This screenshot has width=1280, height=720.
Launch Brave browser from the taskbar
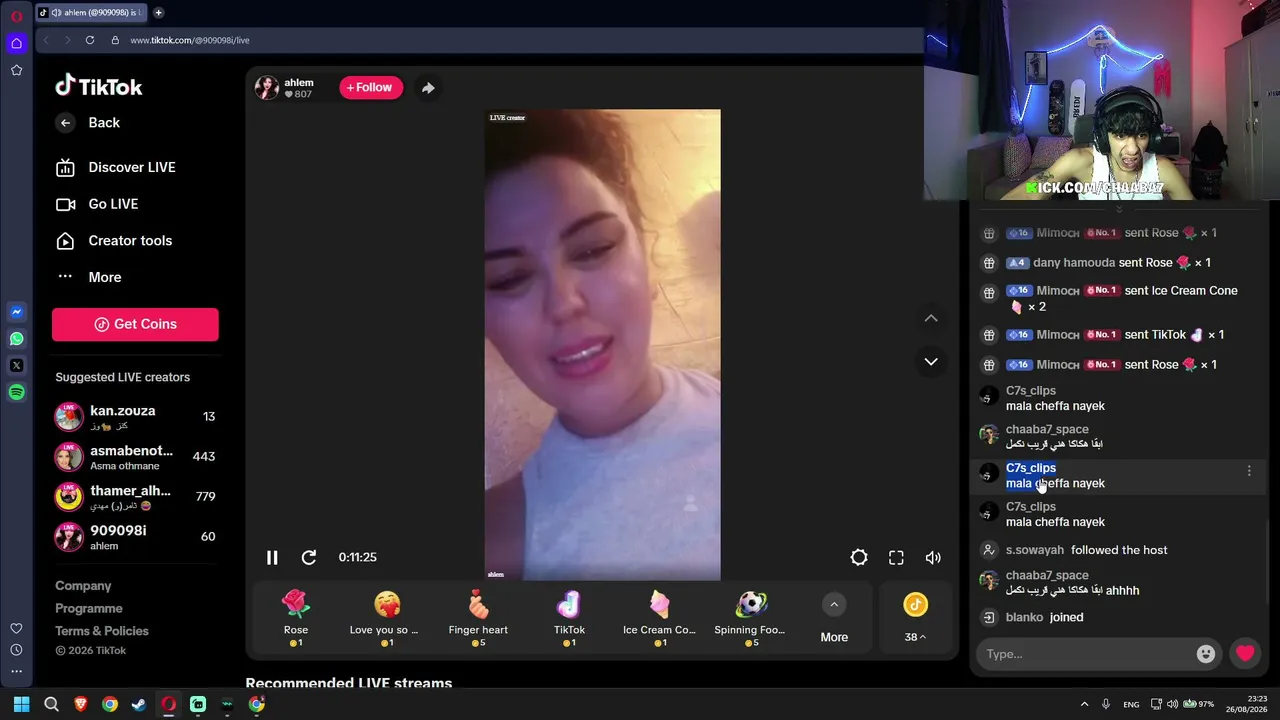(x=81, y=704)
